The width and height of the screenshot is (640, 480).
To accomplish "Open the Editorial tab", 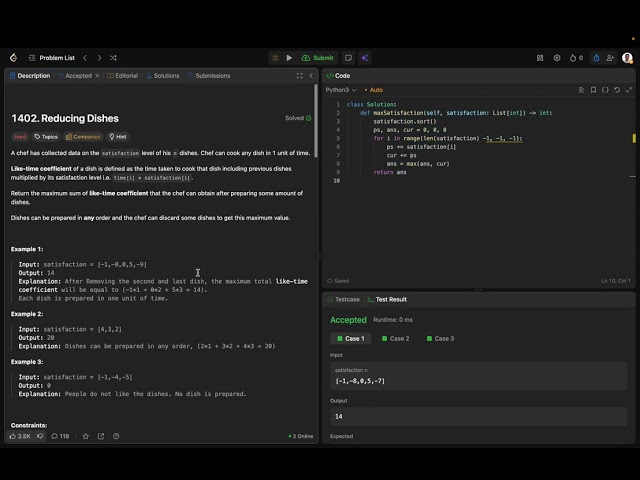I will pos(122,76).
